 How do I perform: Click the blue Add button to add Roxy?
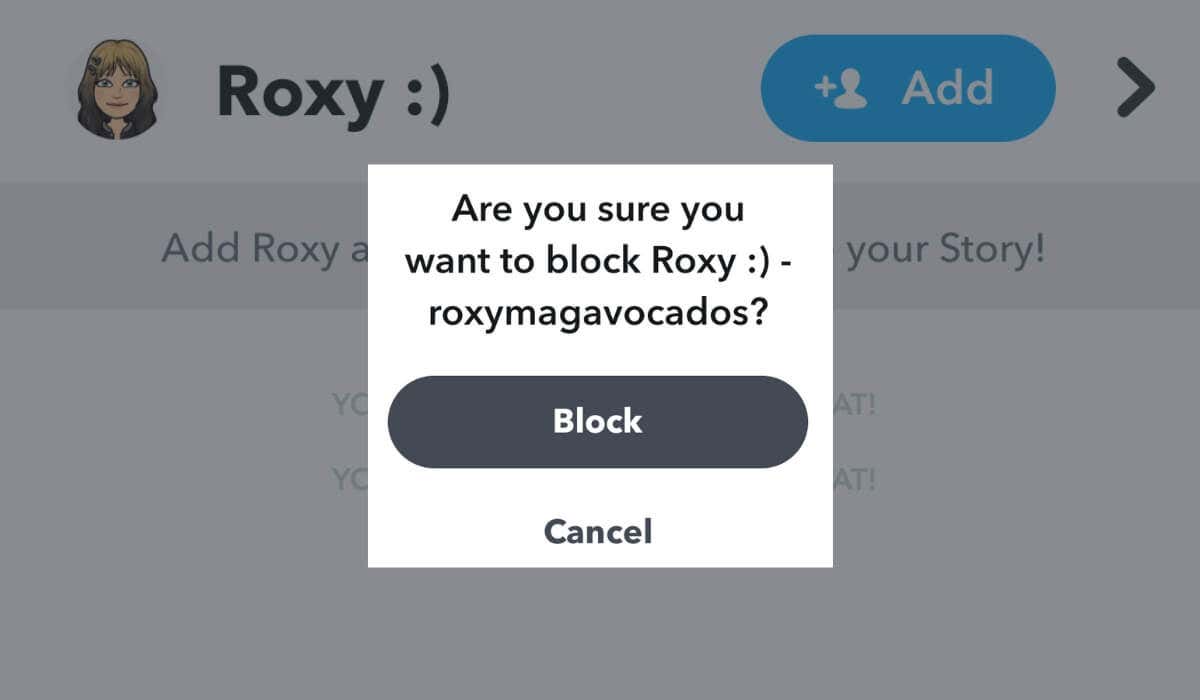tap(907, 88)
